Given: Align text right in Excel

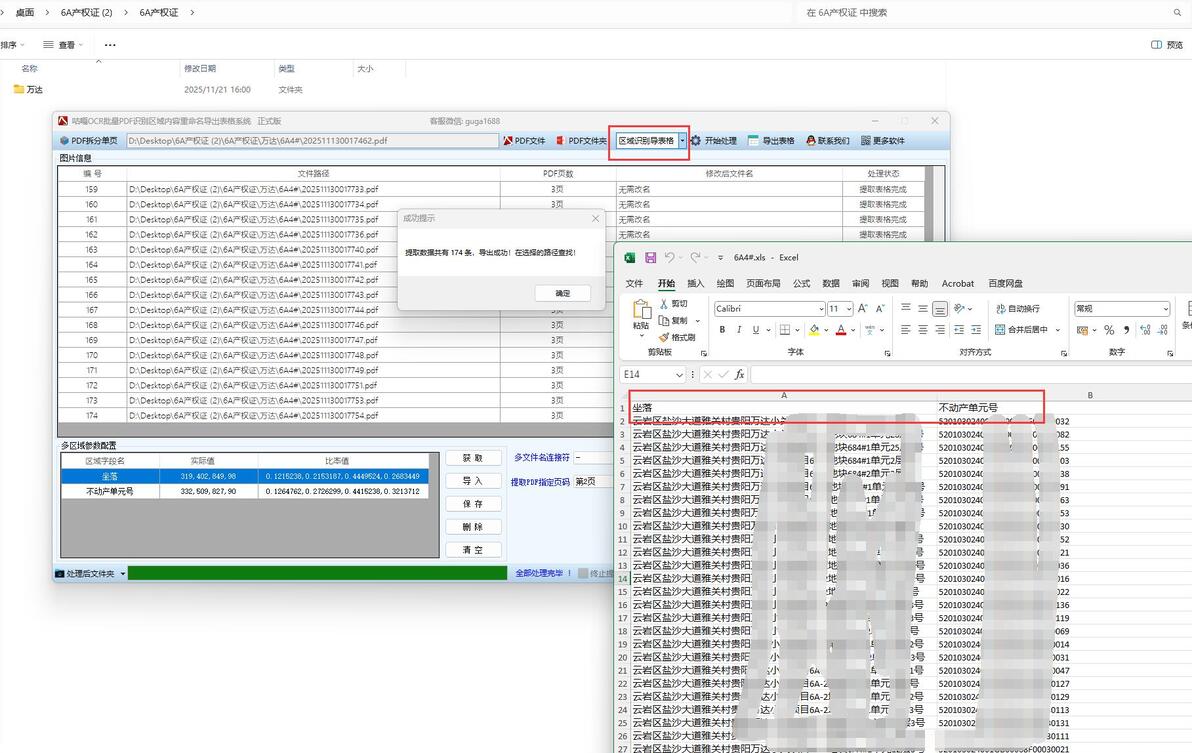Looking at the screenshot, I should (x=940, y=330).
